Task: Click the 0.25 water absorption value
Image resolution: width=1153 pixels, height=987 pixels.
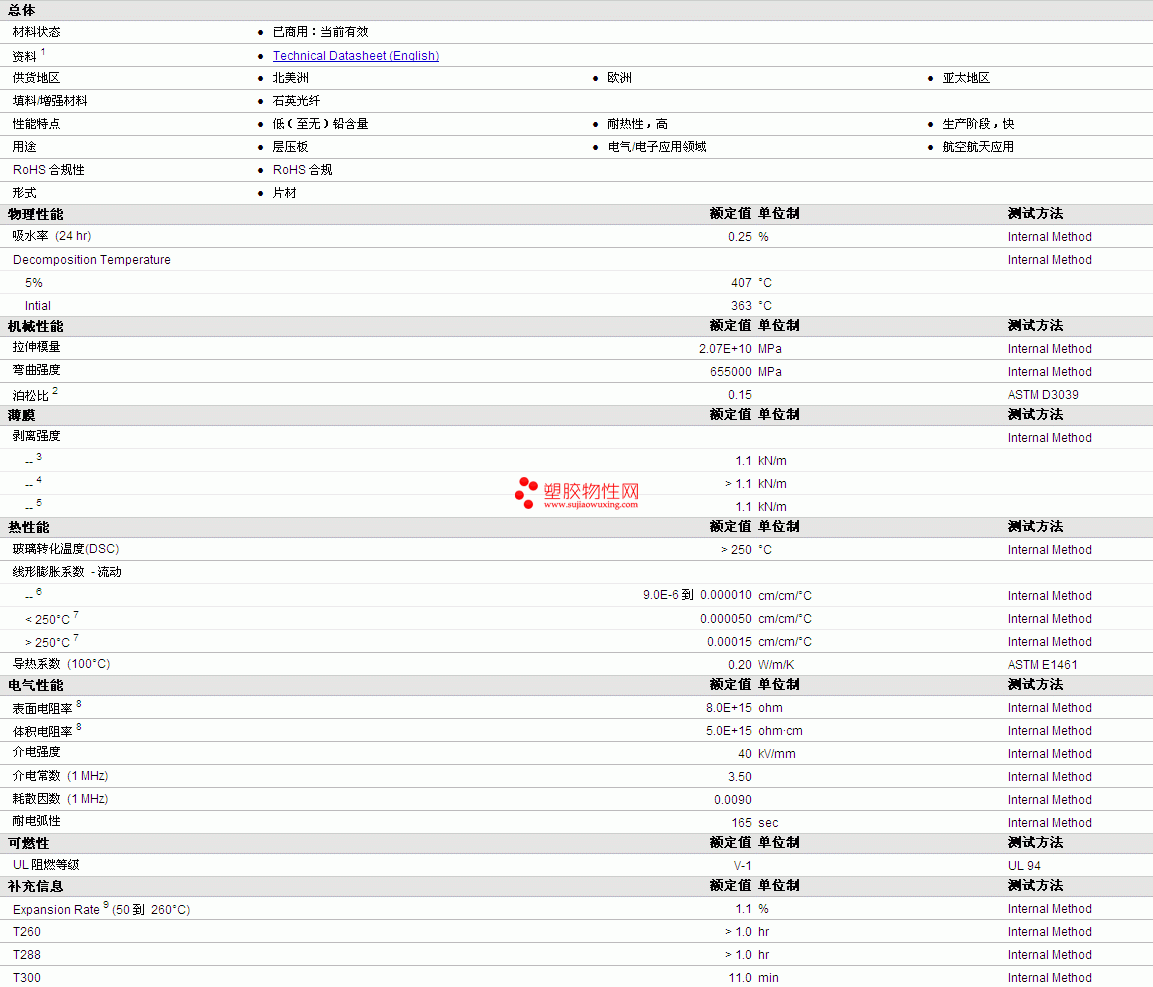Action: [740, 237]
